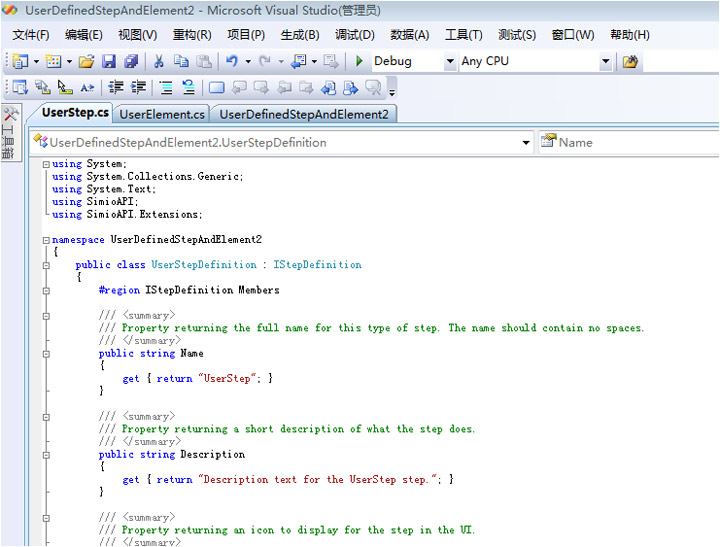Click the Redo arrow icon

265,61
